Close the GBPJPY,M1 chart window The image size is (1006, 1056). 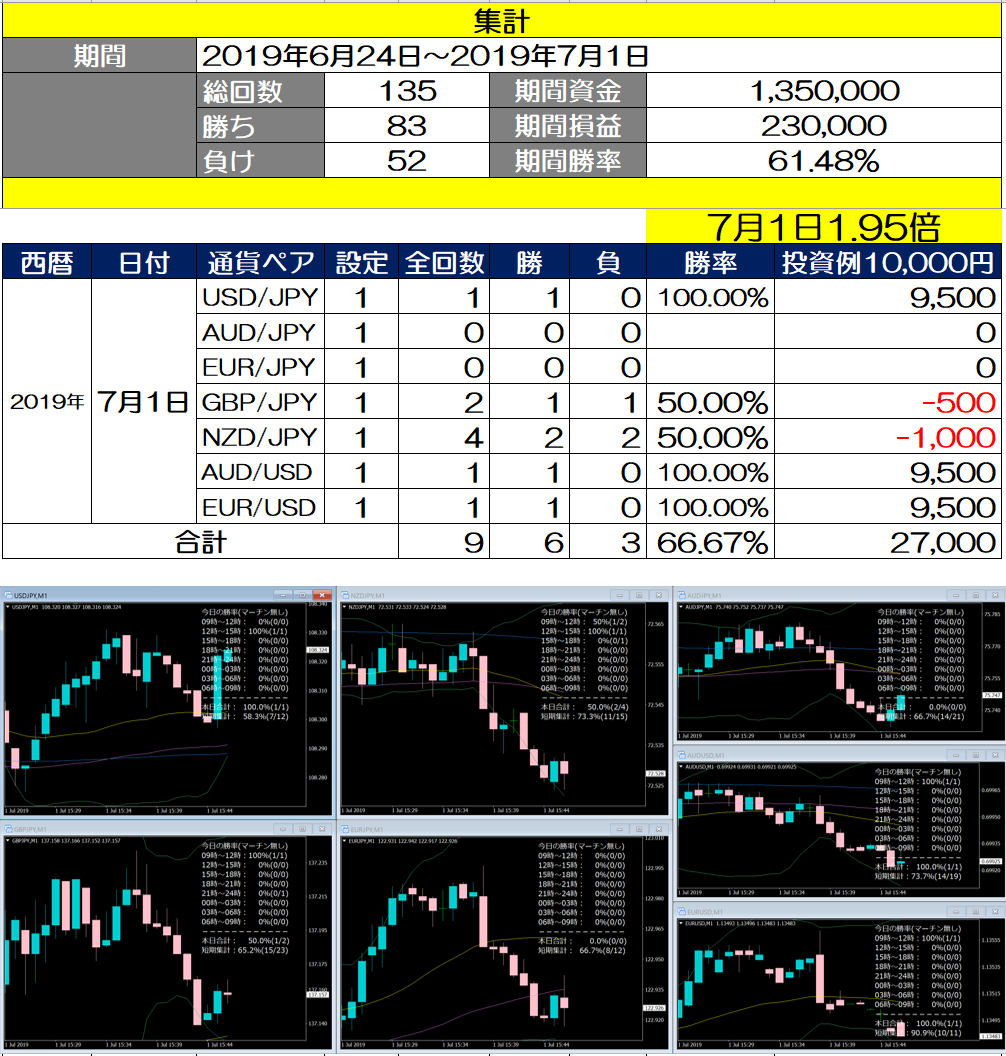[x=322, y=829]
